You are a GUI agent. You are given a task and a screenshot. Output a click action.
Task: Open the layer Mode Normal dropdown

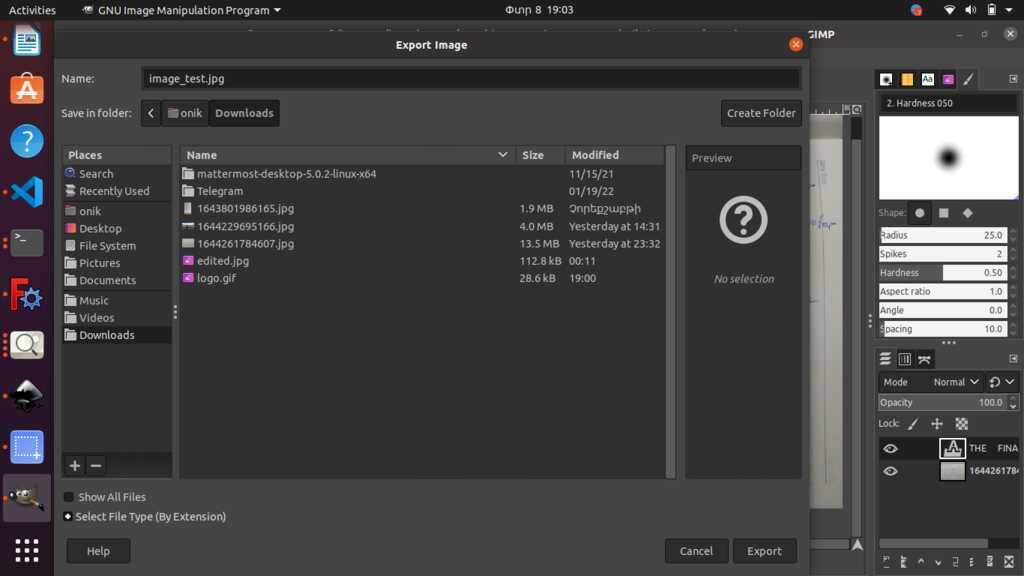(x=955, y=382)
